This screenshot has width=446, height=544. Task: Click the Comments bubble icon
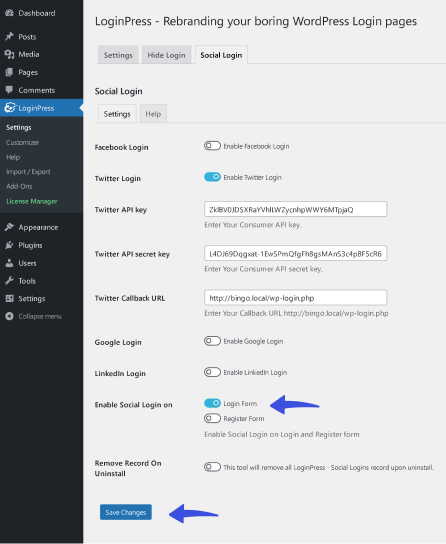9,90
